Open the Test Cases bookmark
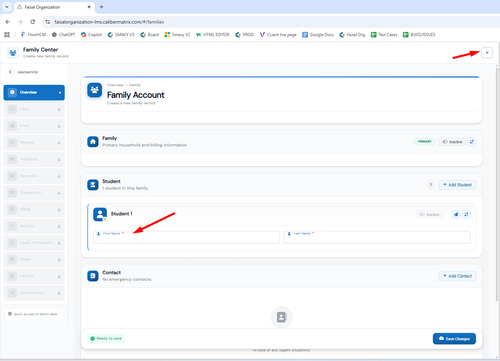 [x=384, y=34]
